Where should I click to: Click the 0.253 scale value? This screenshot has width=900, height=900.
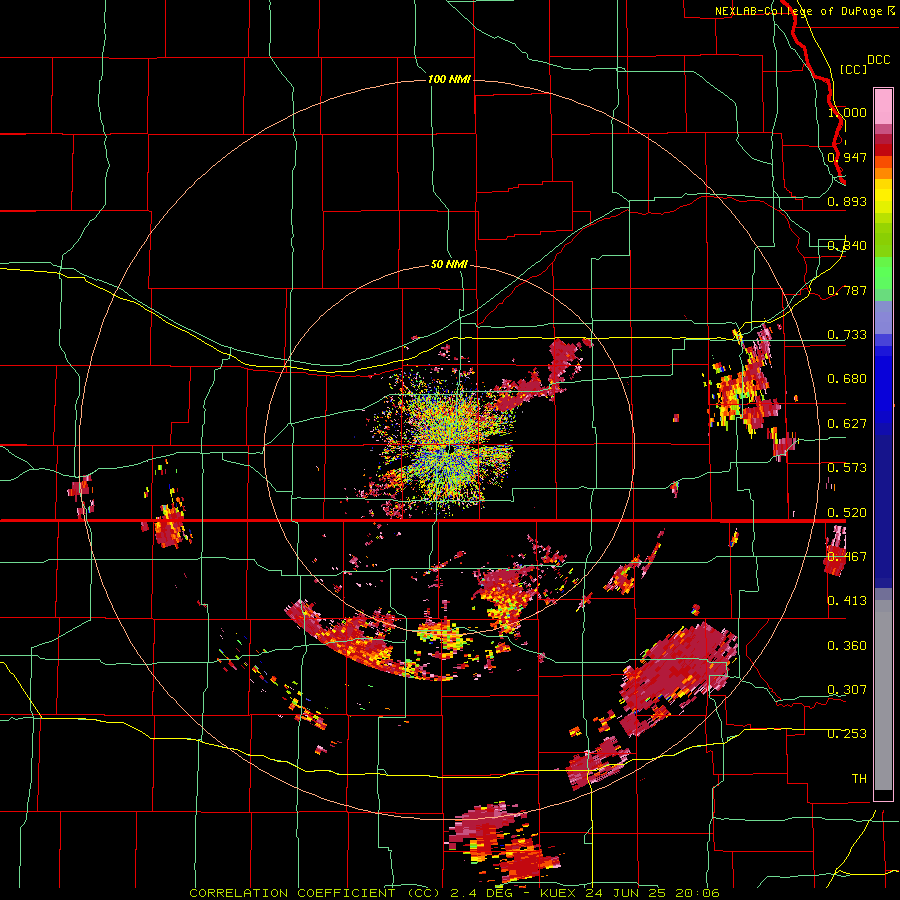pos(847,734)
